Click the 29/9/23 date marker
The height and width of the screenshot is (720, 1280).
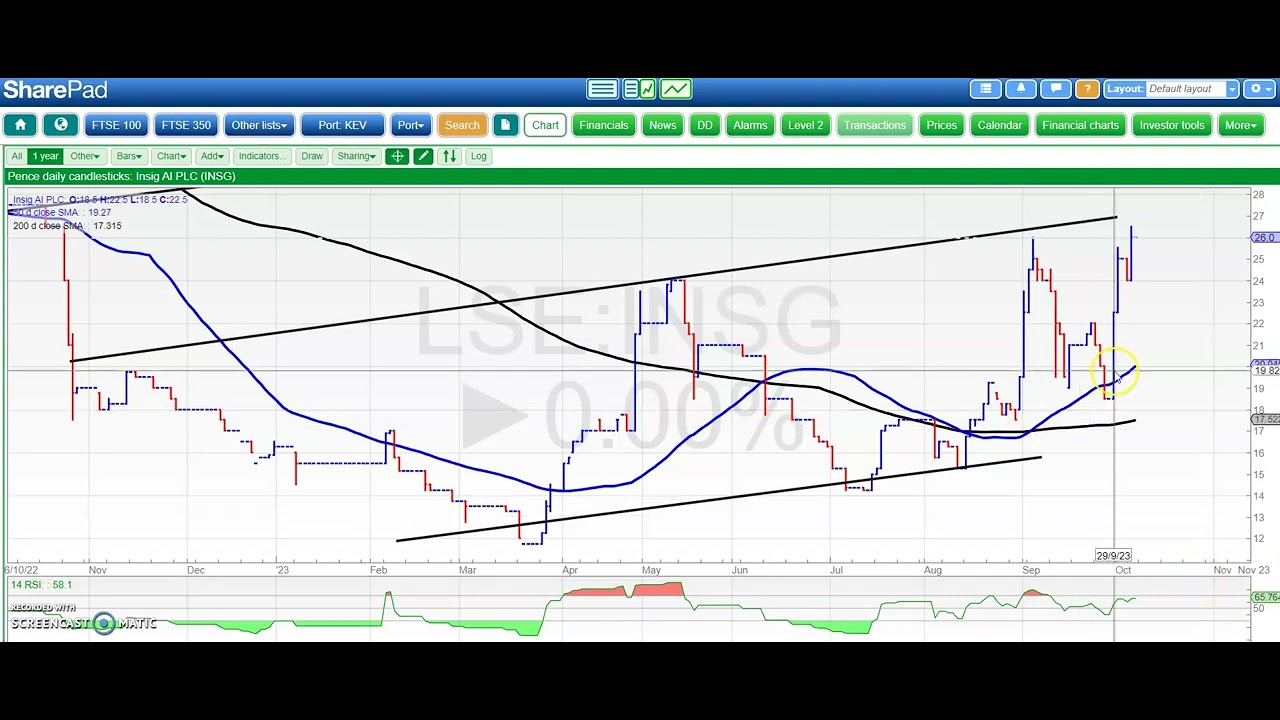(x=1113, y=556)
